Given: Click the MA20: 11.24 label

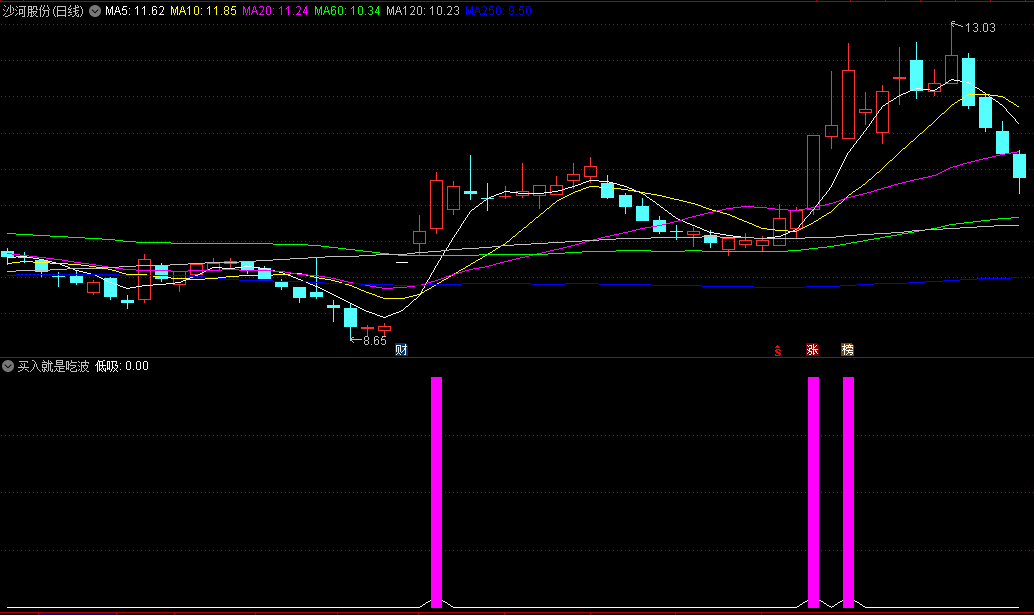Looking at the screenshot, I should (x=275, y=11).
